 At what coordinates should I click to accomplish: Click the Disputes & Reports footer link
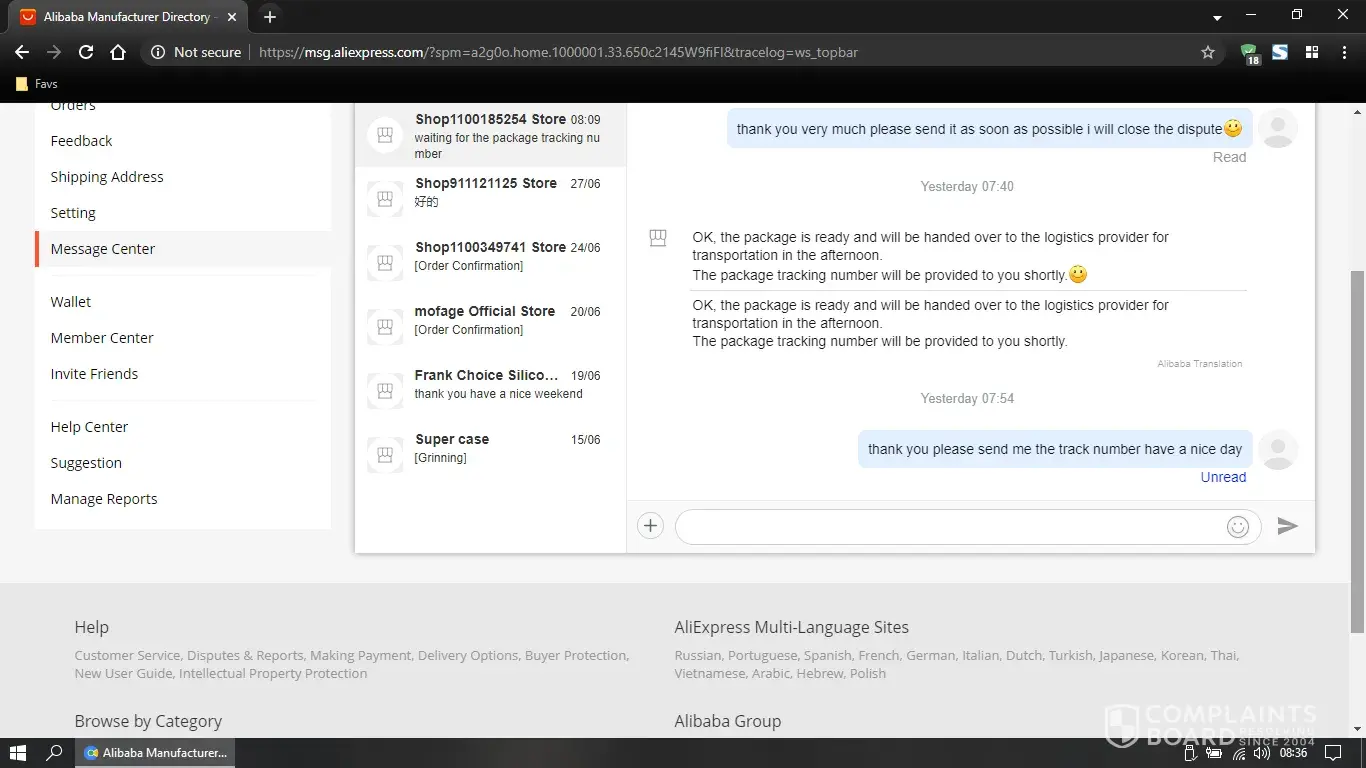(x=245, y=656)
